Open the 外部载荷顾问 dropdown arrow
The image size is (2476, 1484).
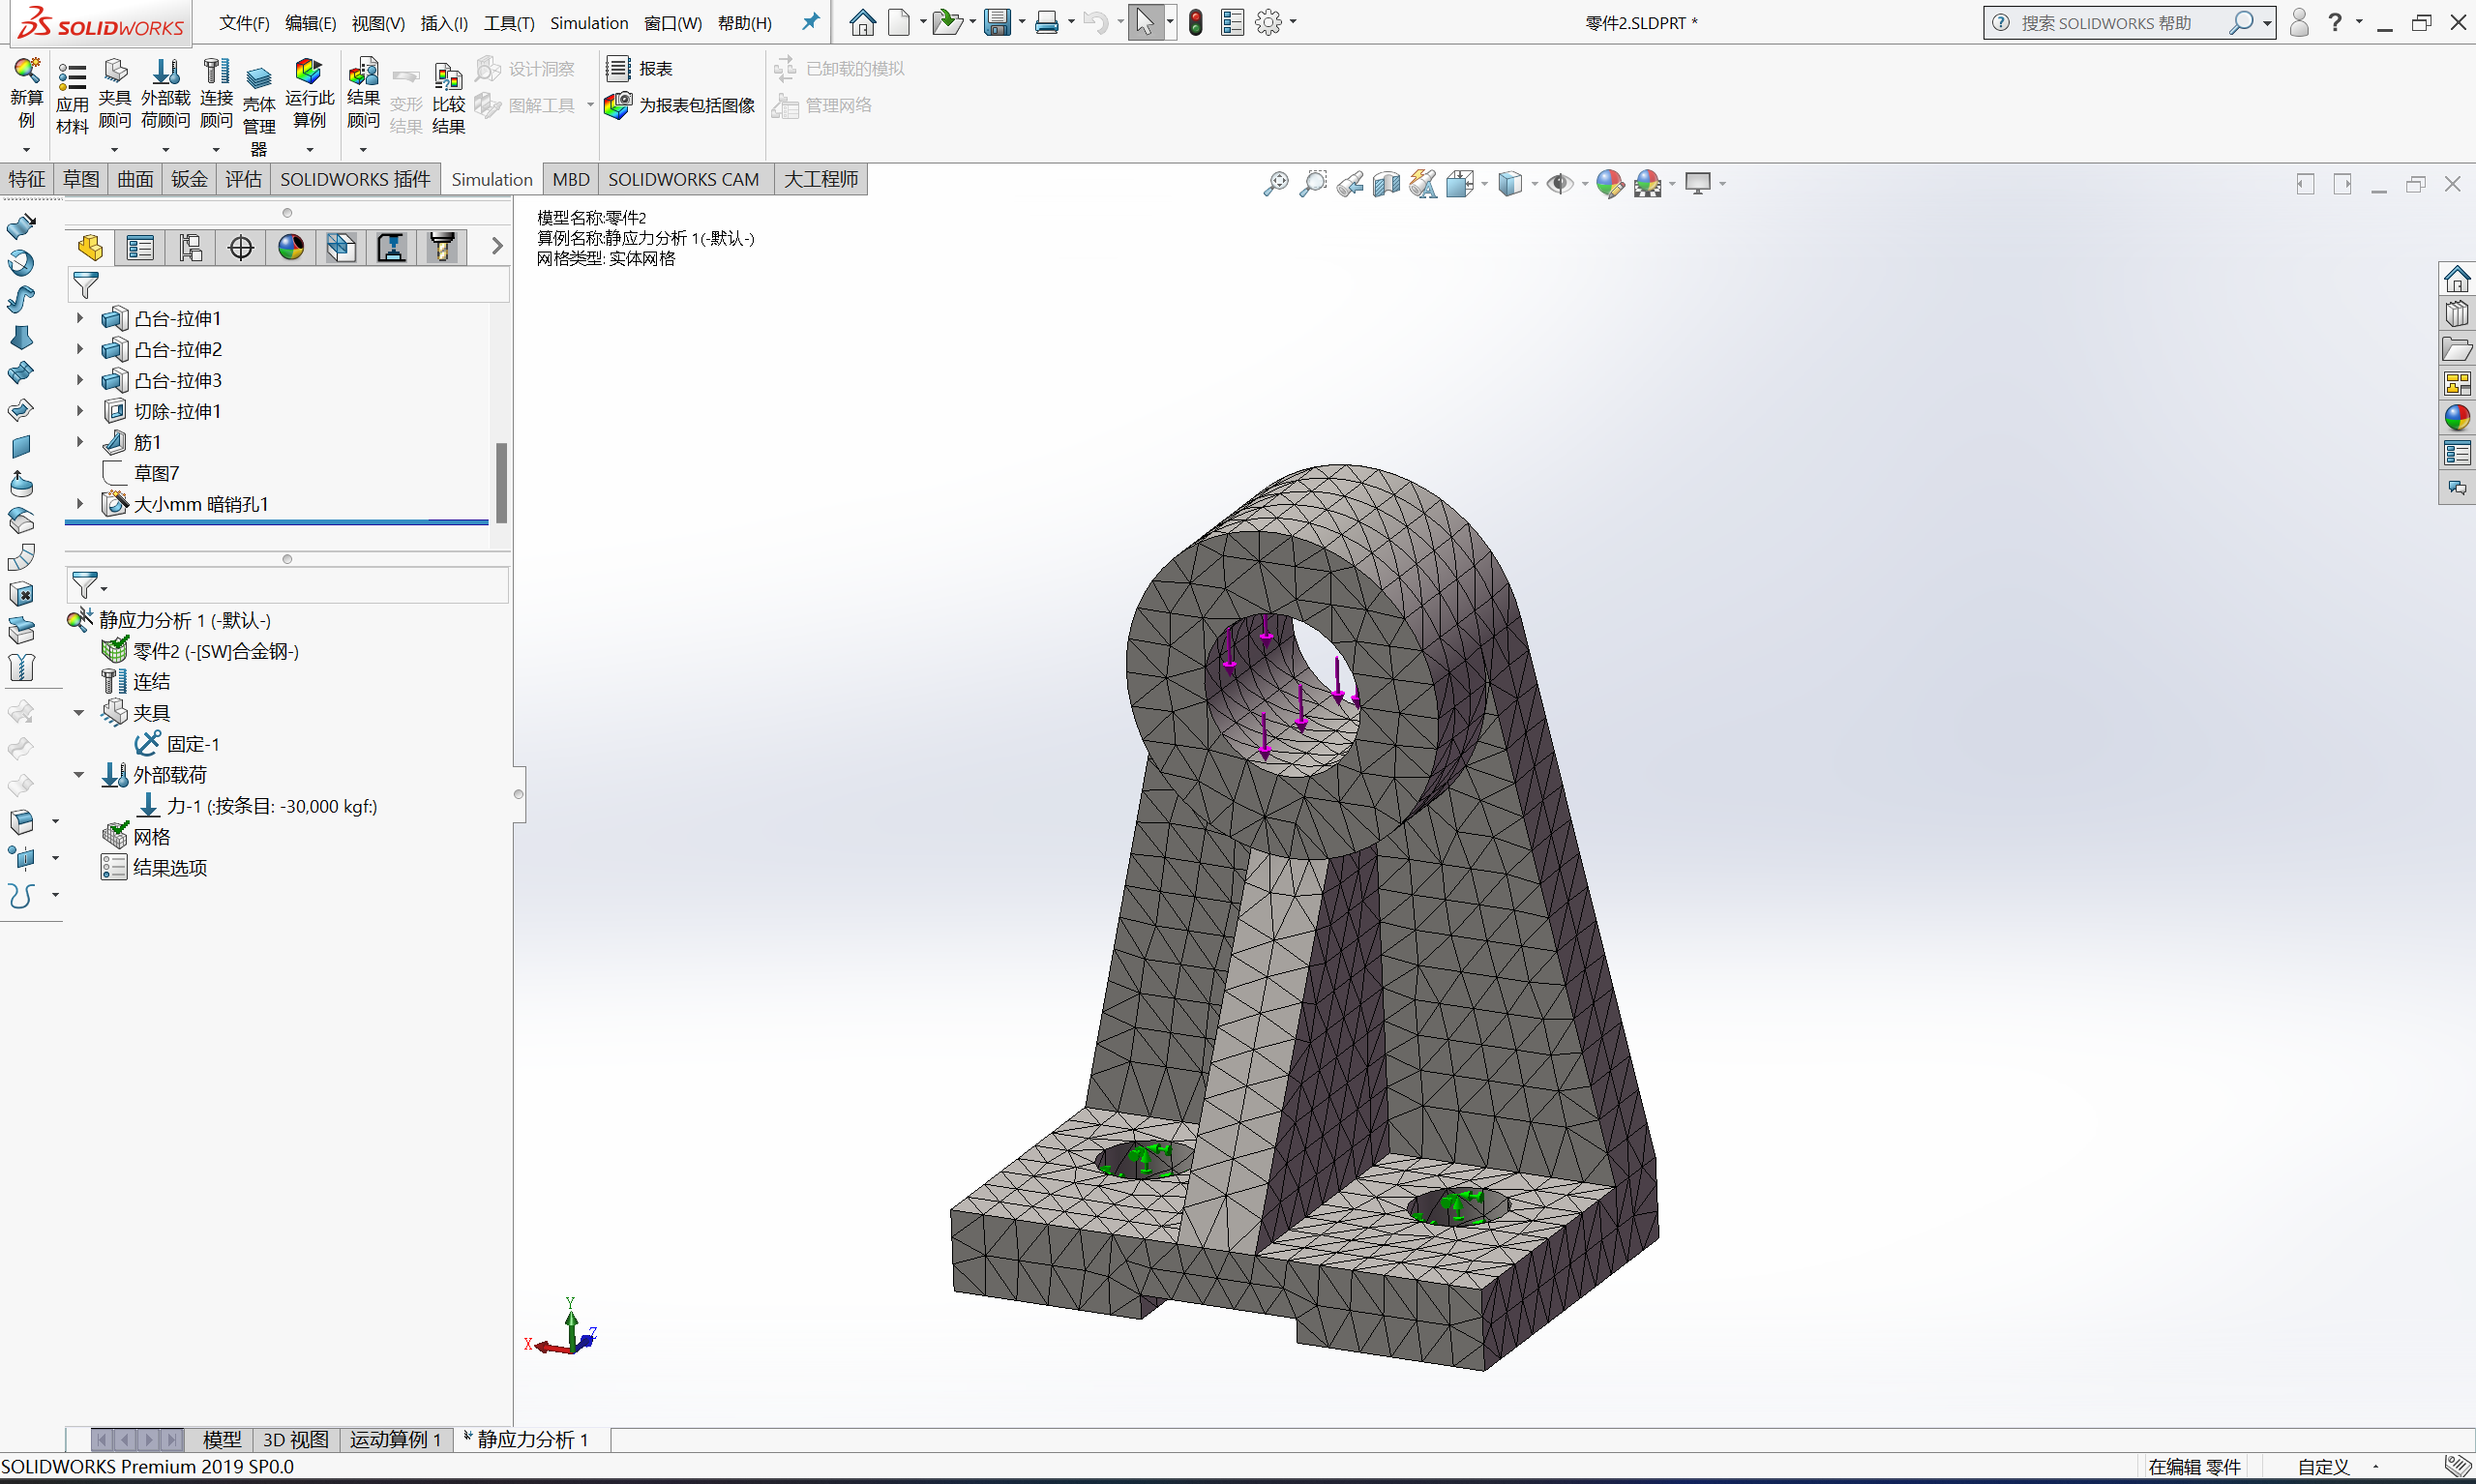click(165, 150)
